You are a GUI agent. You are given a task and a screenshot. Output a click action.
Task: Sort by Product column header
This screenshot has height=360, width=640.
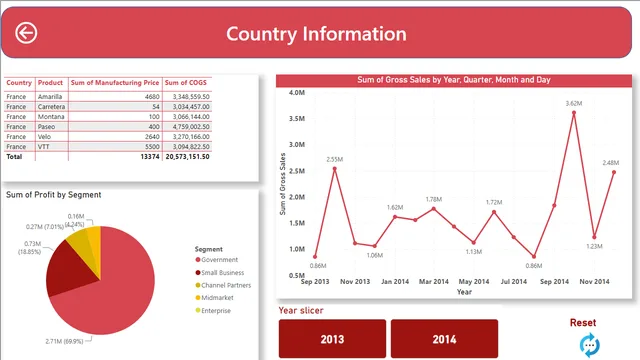coord(50,82)
